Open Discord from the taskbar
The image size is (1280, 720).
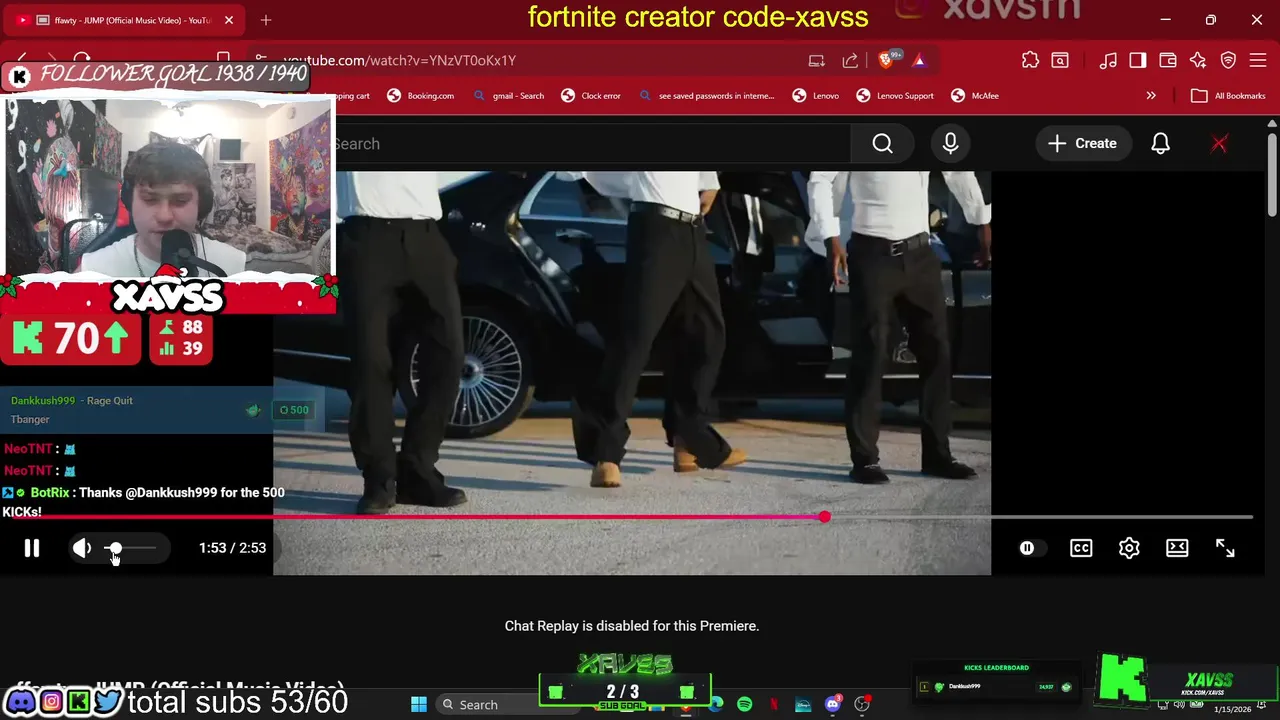pos(833,704)
